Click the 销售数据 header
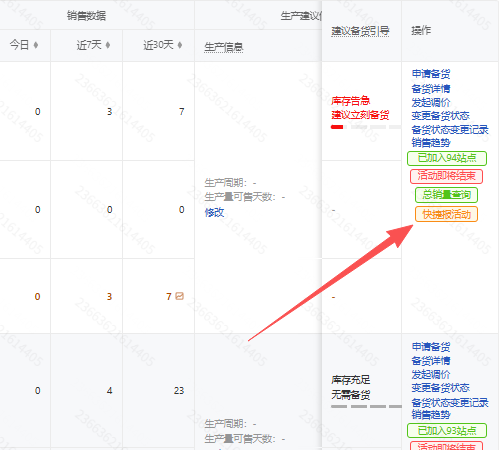This screenshot has width=500, height=450. pyautogui.click(x=86, y=15)
